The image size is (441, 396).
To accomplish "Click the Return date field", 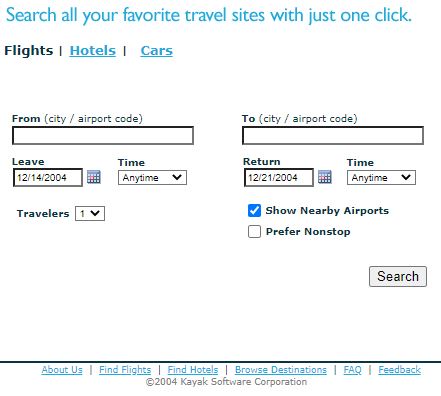I will [x=279, y=177].
